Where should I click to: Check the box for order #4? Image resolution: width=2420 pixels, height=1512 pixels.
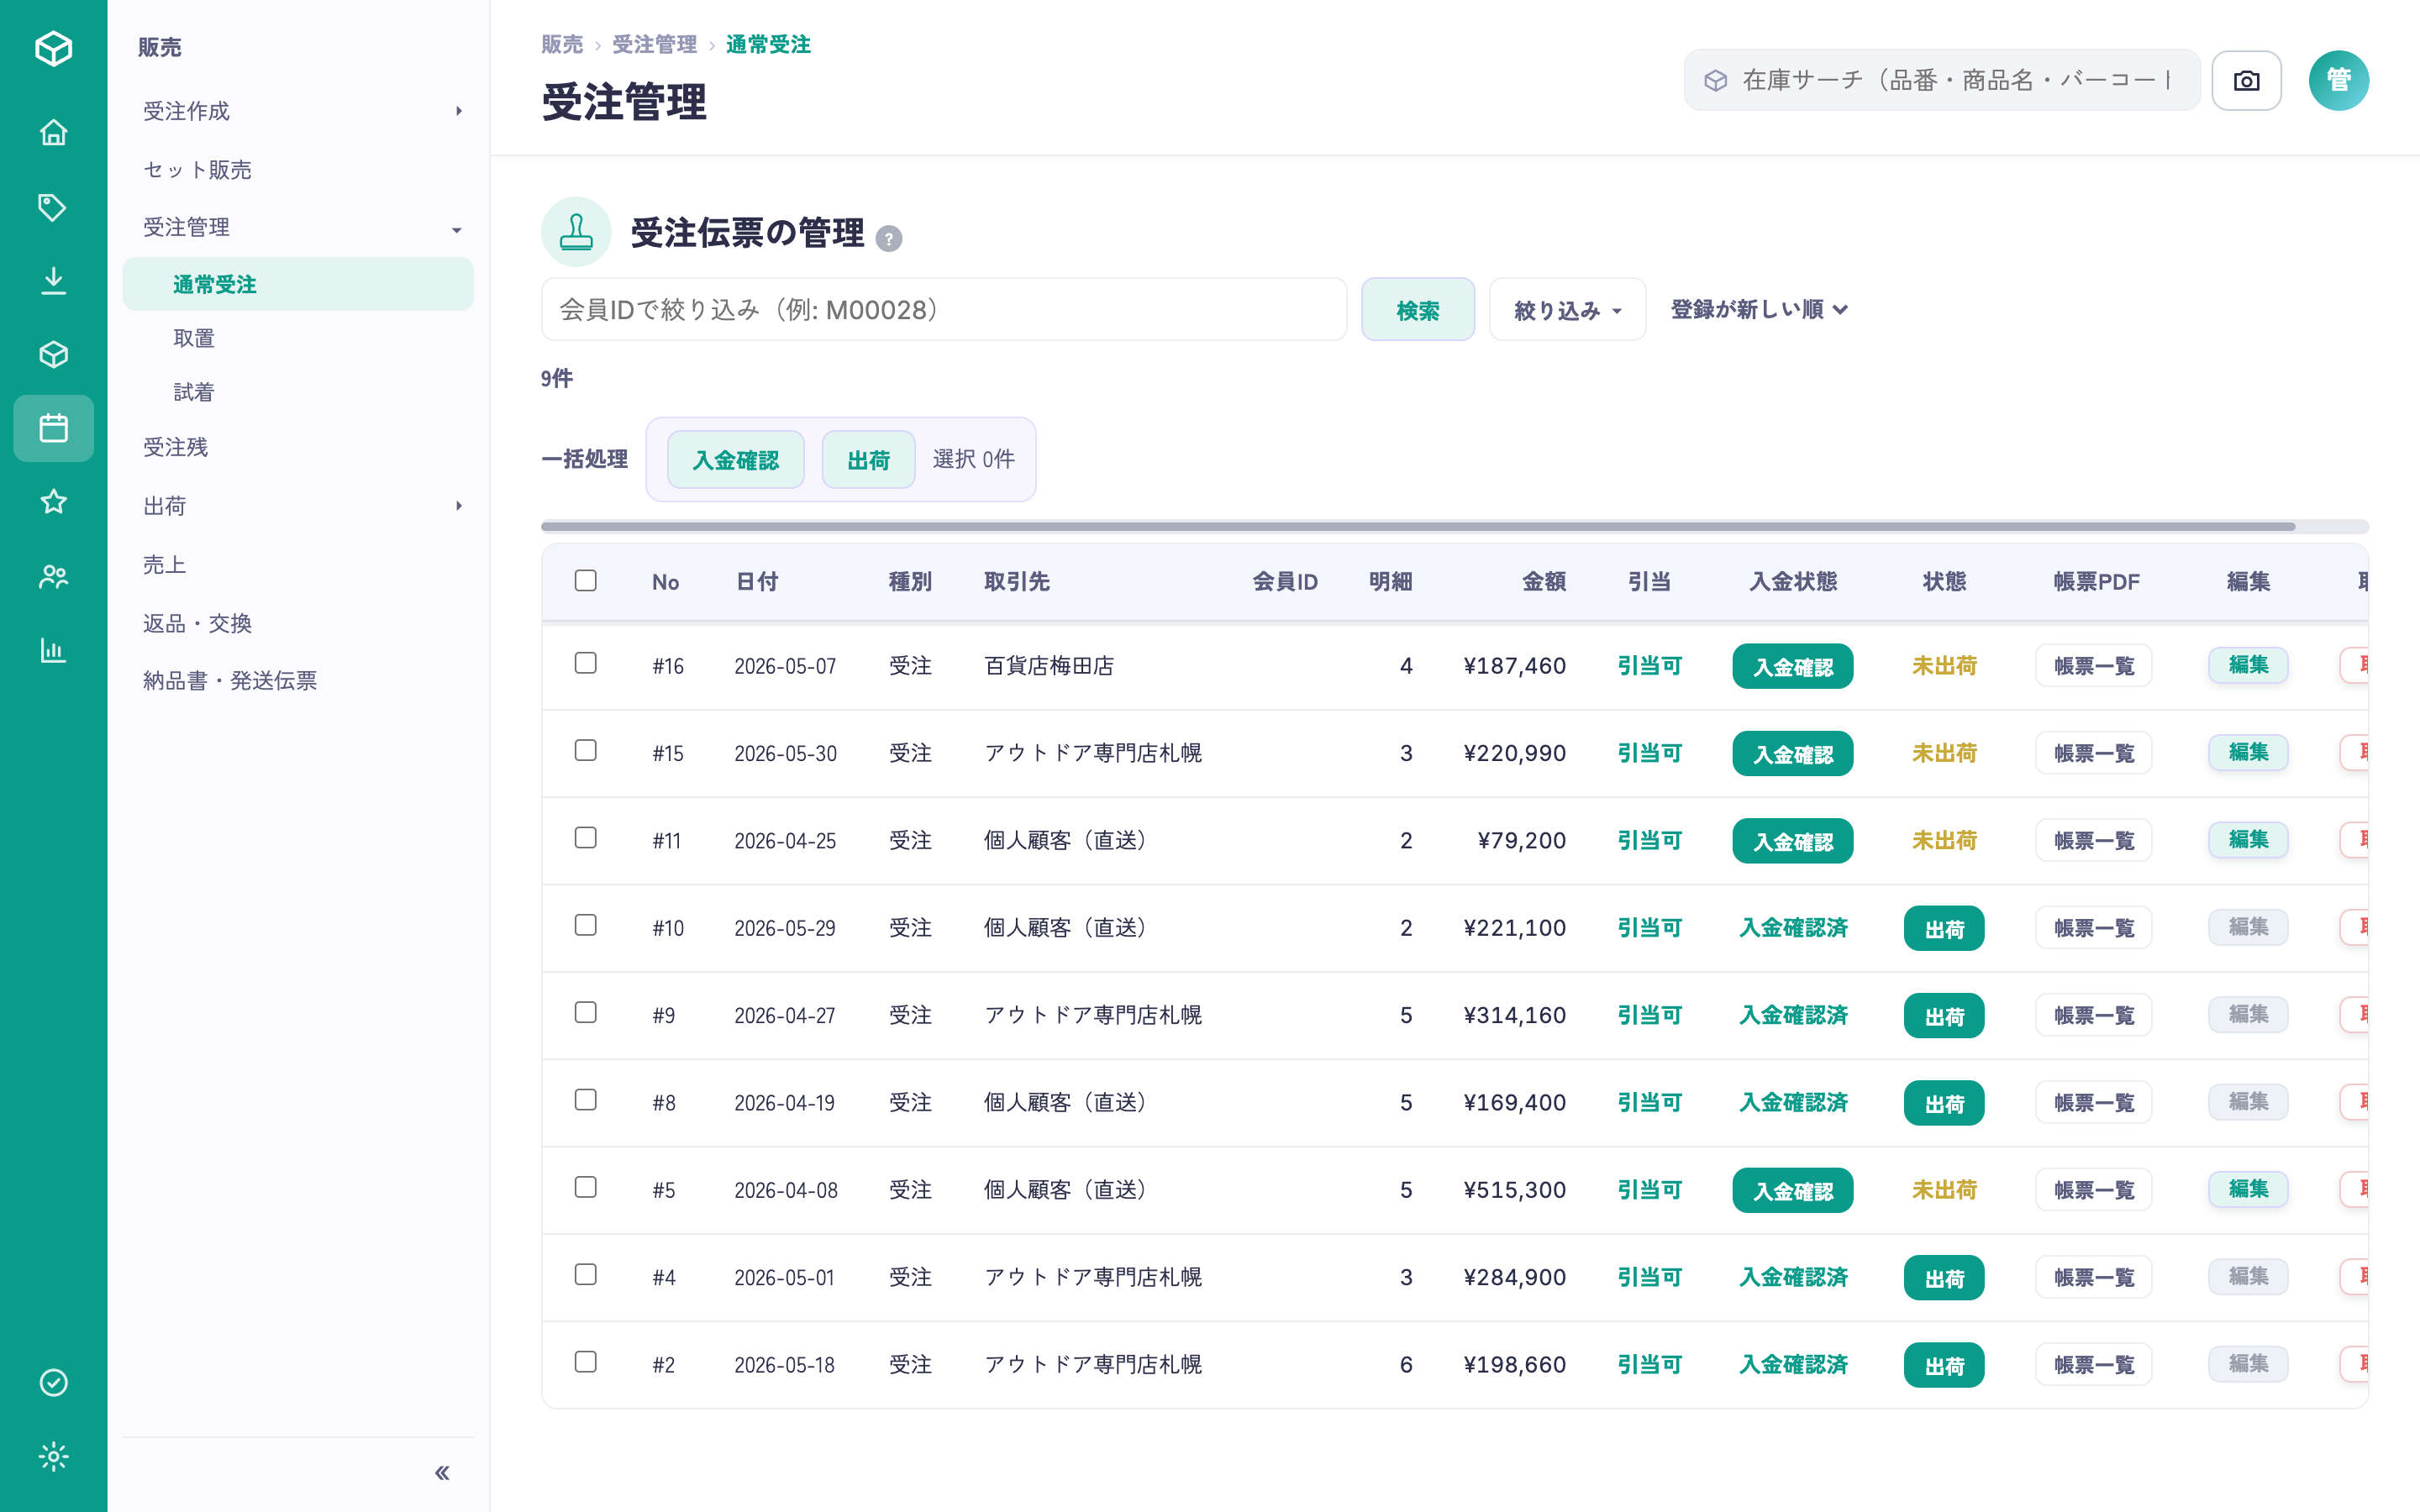coord(586,1275)
